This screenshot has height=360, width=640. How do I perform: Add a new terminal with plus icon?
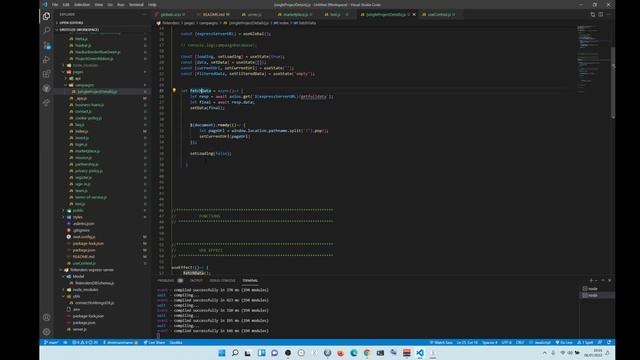[591, 280]
